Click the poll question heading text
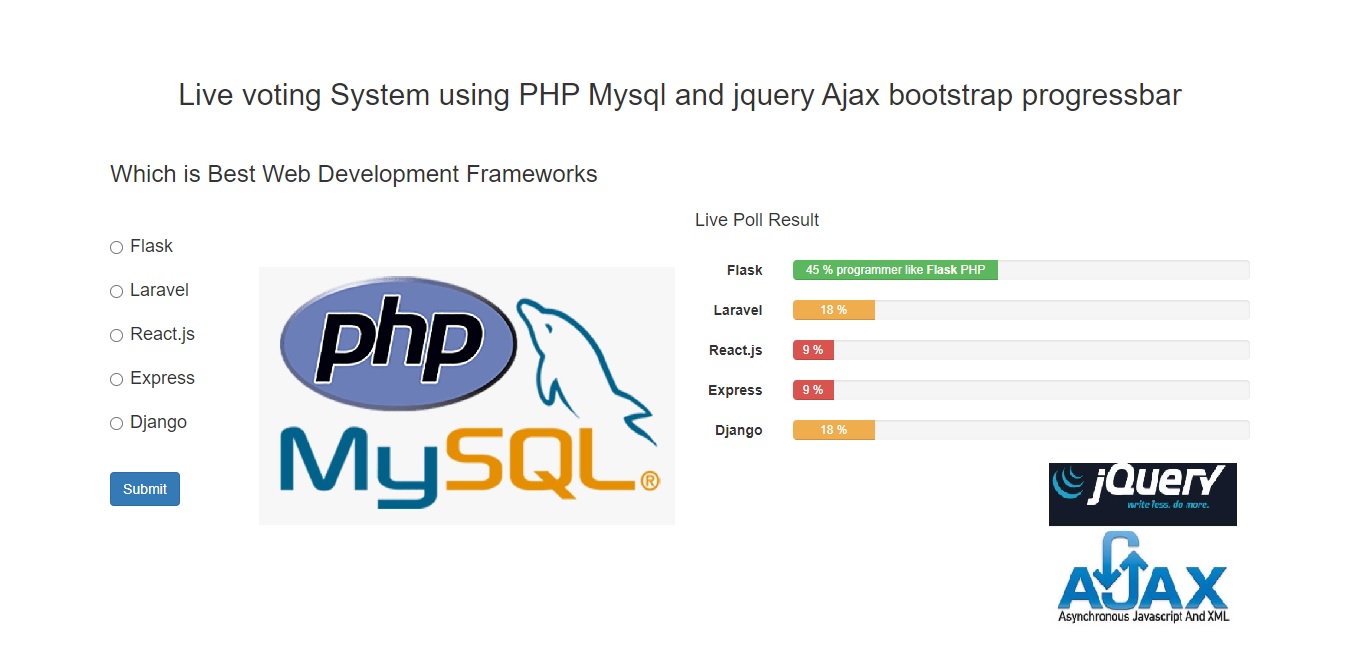This screenshot has height=651, width=1355. 353,173
